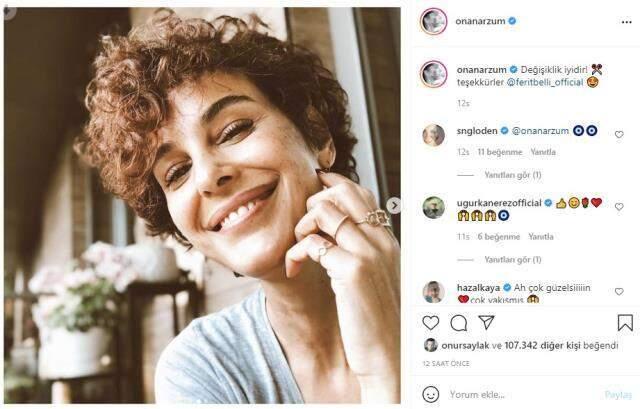View the '107.342 diğer kişi' likes list
Viewport: 640px width, 409px height.
537,344
